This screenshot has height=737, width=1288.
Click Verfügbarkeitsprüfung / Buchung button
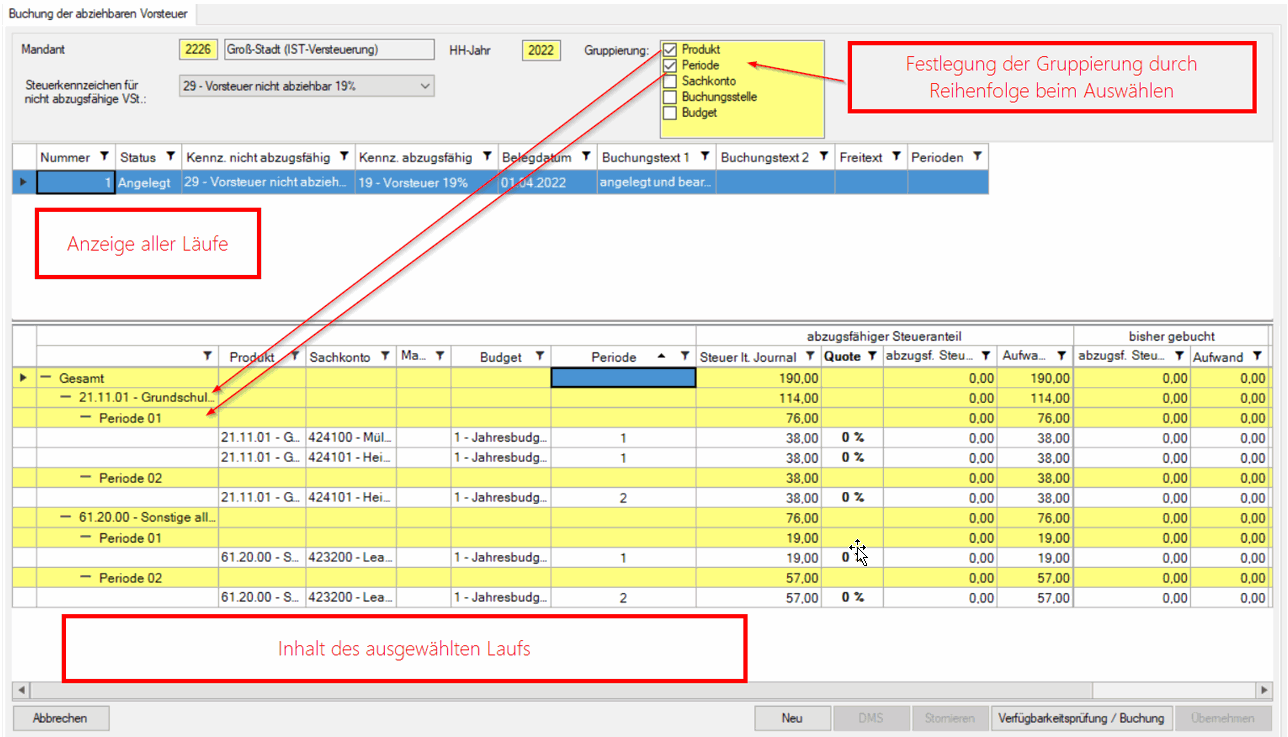pos(1082,718)
